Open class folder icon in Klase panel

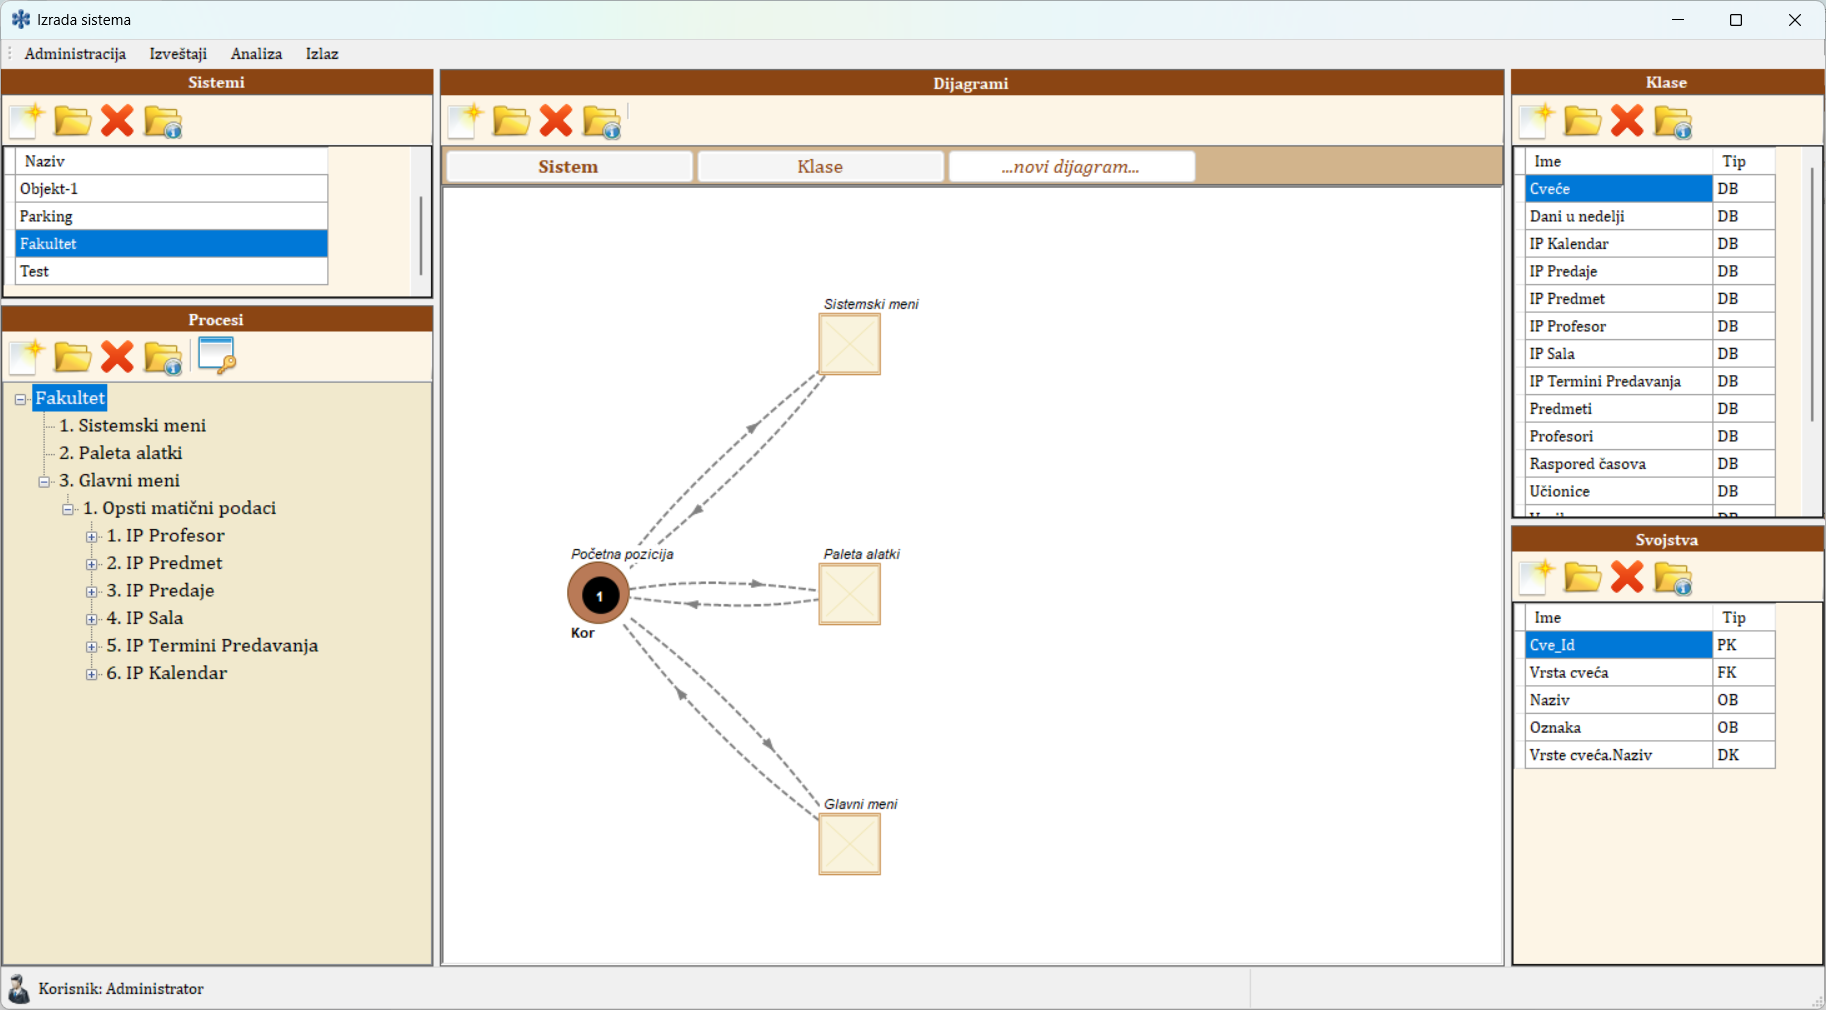(x=1582, y=121)
